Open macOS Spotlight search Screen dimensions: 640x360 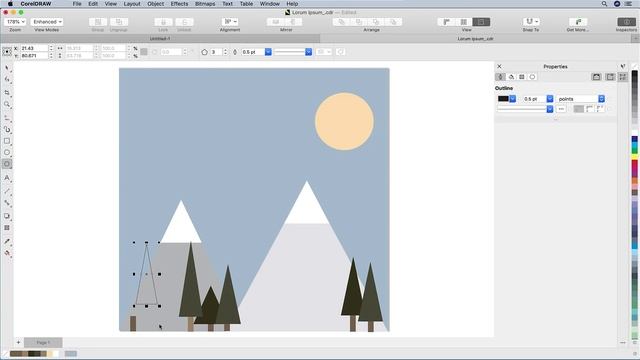pyautogui.click(x=604, y=4)
